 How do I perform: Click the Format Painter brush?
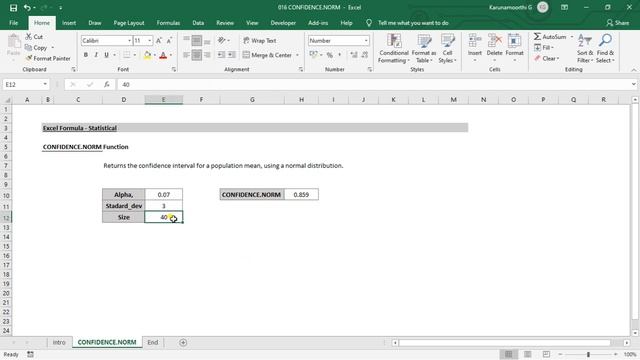(29, 58)
